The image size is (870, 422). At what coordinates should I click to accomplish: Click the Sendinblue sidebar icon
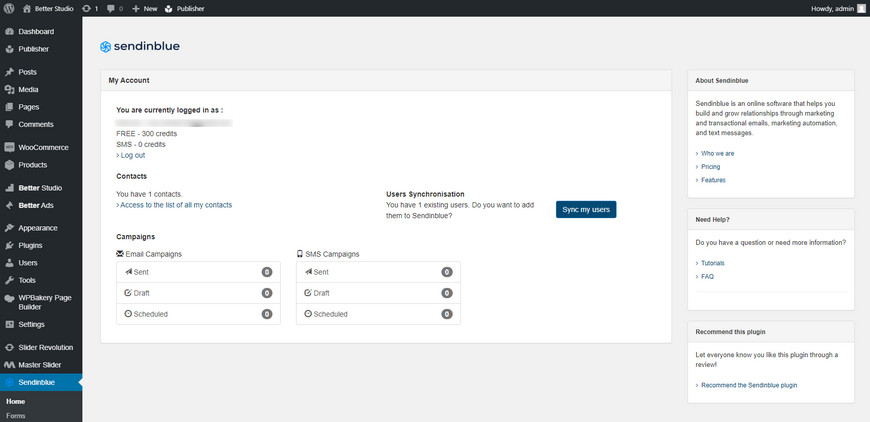coord(9,382)
